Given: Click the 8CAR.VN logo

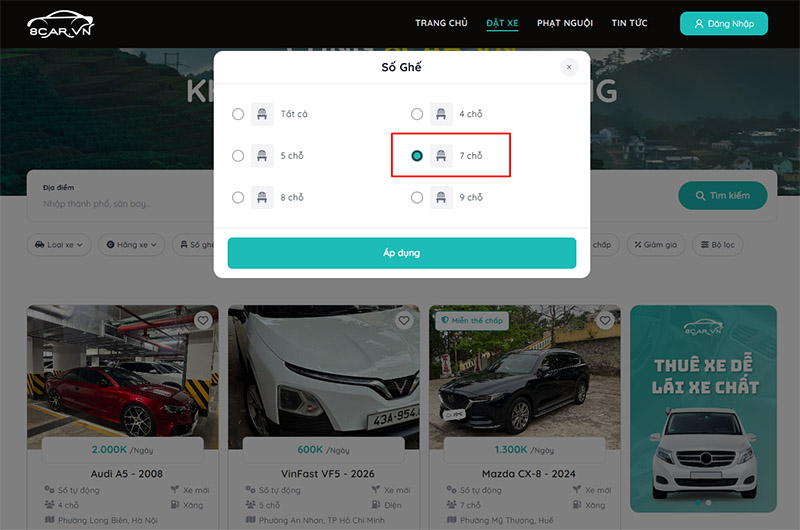Looking at the screenshot, I should (61, 24).
